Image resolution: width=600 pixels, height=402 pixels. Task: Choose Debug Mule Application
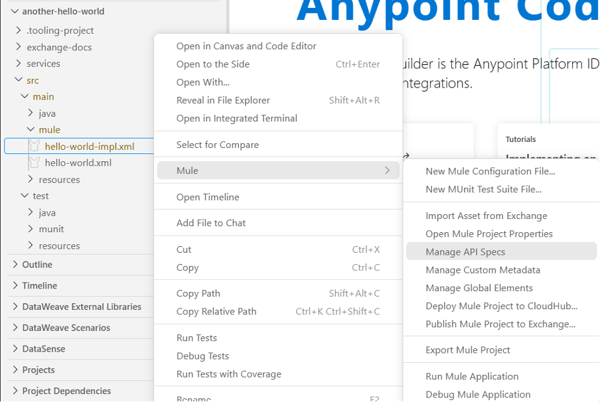[501, 394]
